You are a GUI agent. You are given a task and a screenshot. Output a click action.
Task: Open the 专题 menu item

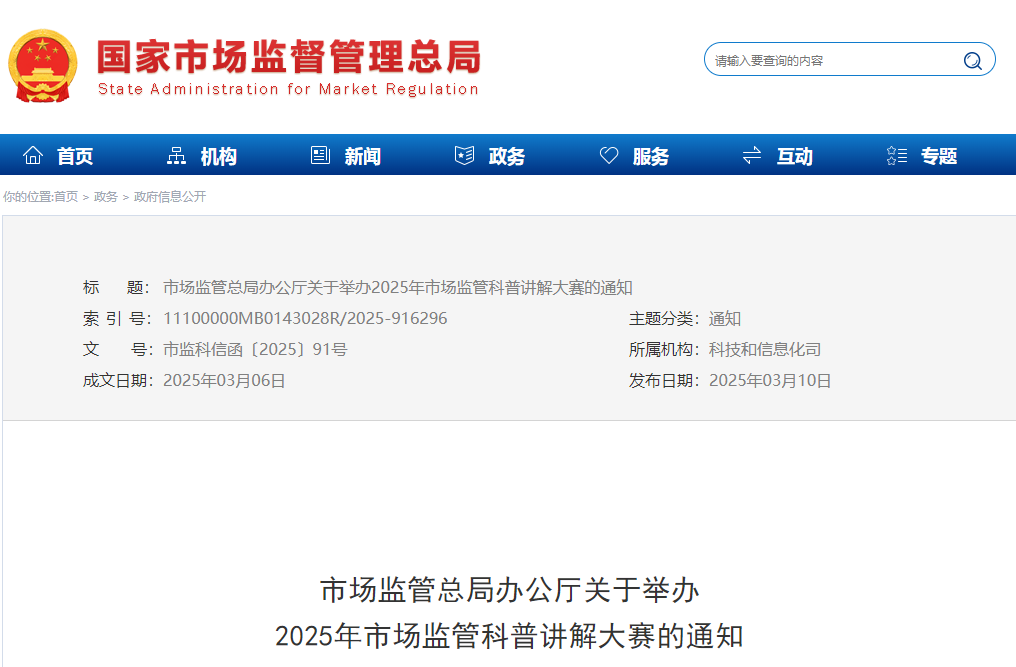point(939,156)
